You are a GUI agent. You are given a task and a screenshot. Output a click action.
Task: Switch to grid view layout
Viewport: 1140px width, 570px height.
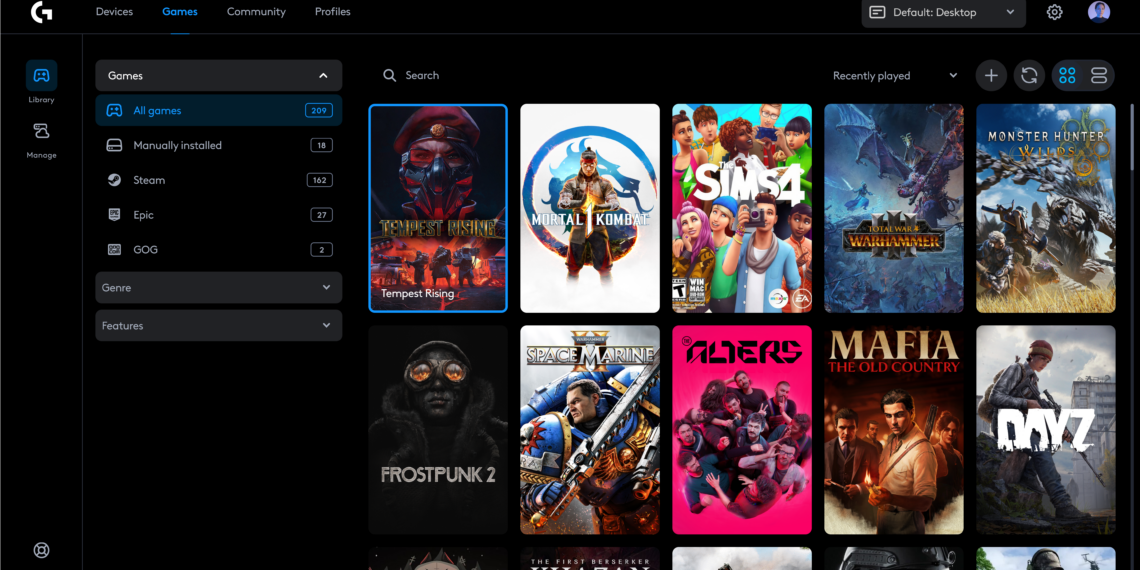1067,76
